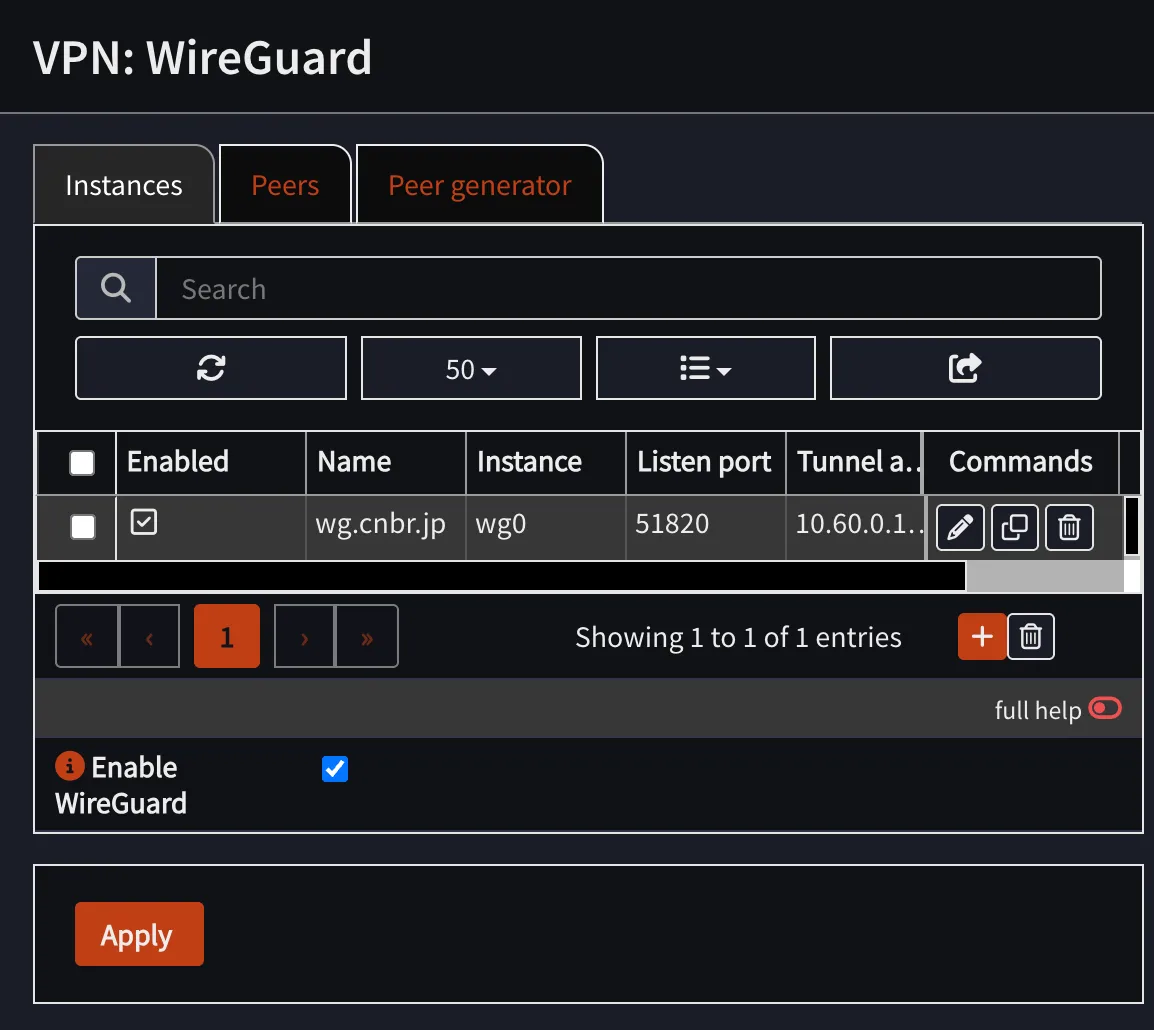
Task: Refresh the instances list
Action: coord(210,368)
